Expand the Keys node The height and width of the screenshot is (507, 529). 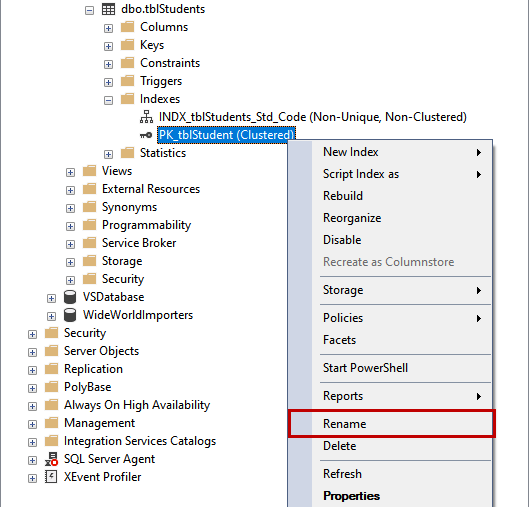tap(108, 46)
